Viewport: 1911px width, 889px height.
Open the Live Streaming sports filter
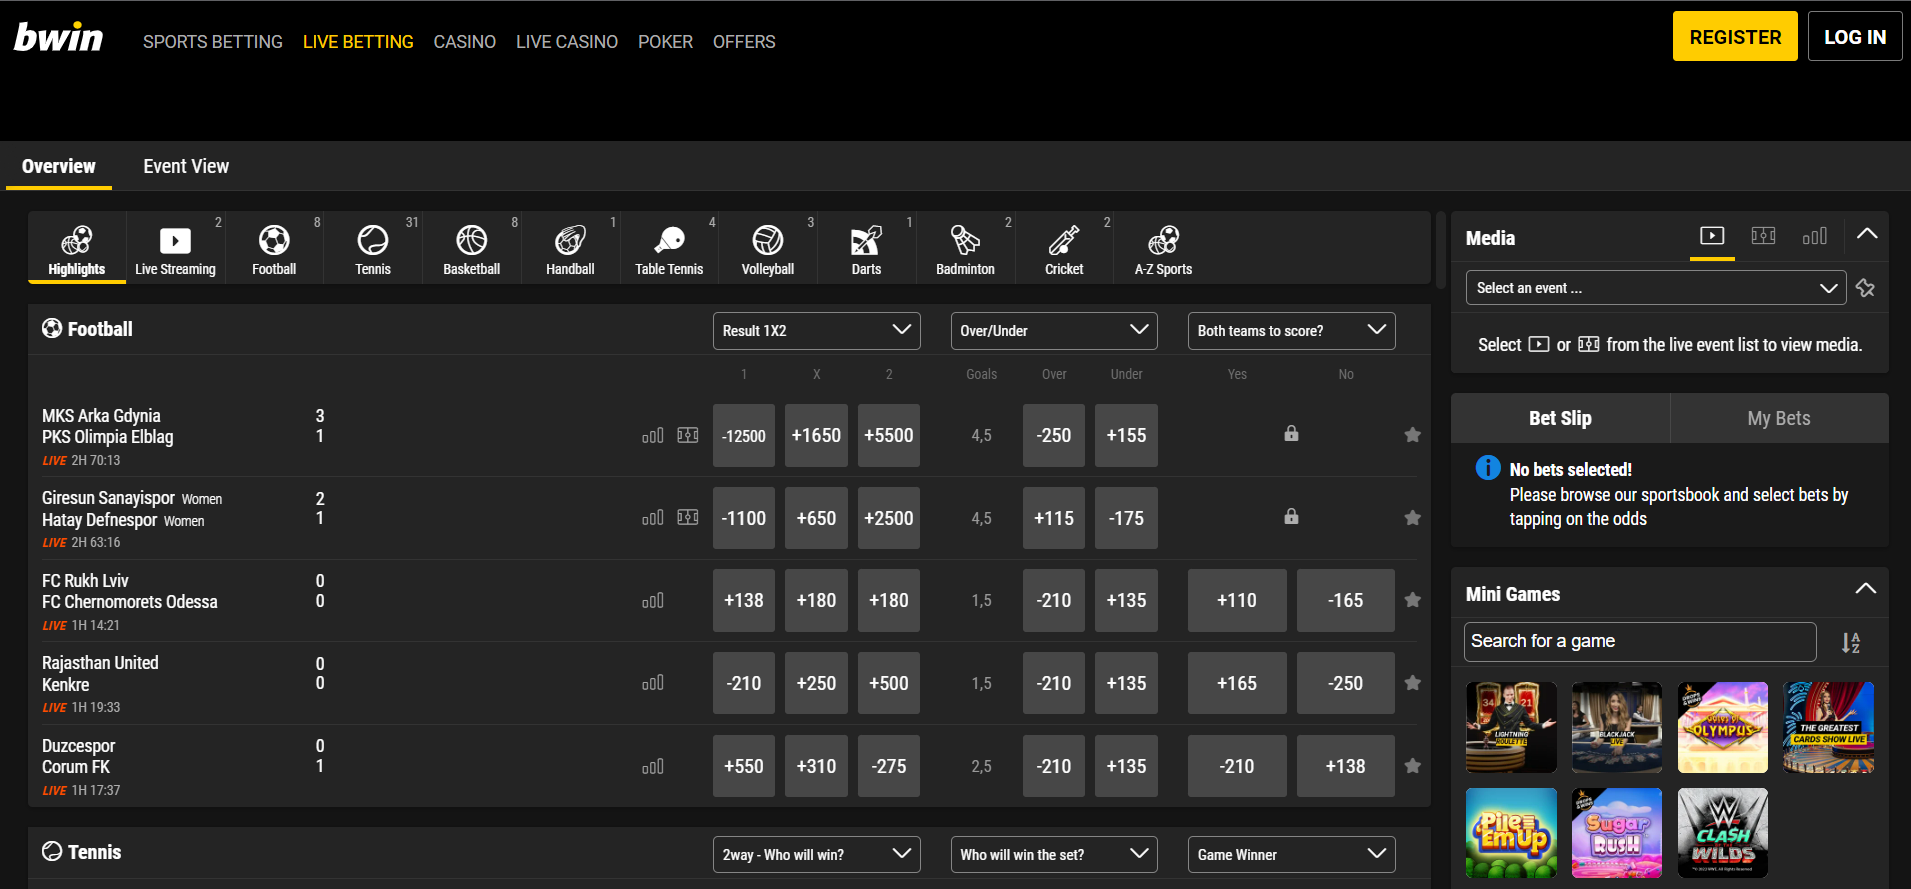[x=175, y=249]
